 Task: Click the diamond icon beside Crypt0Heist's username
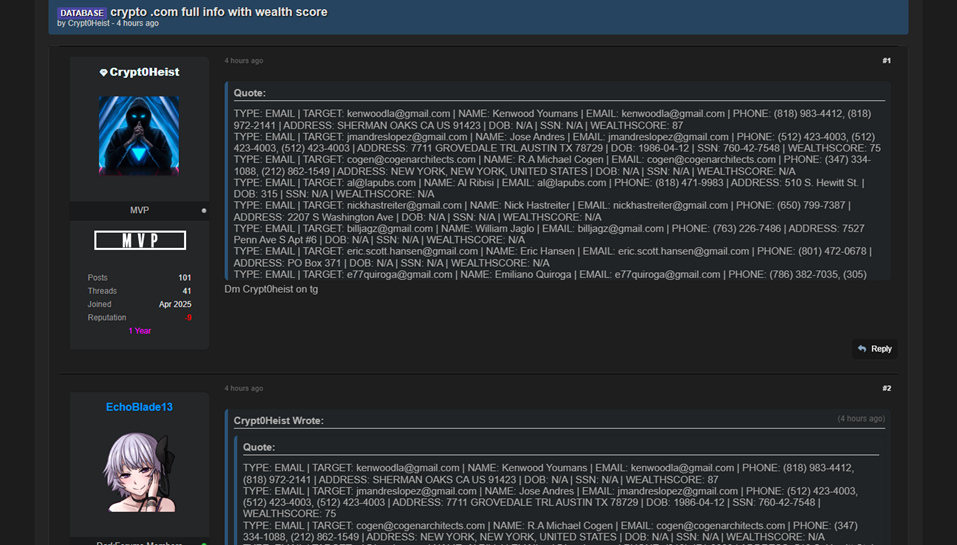[x=103, y=73]
